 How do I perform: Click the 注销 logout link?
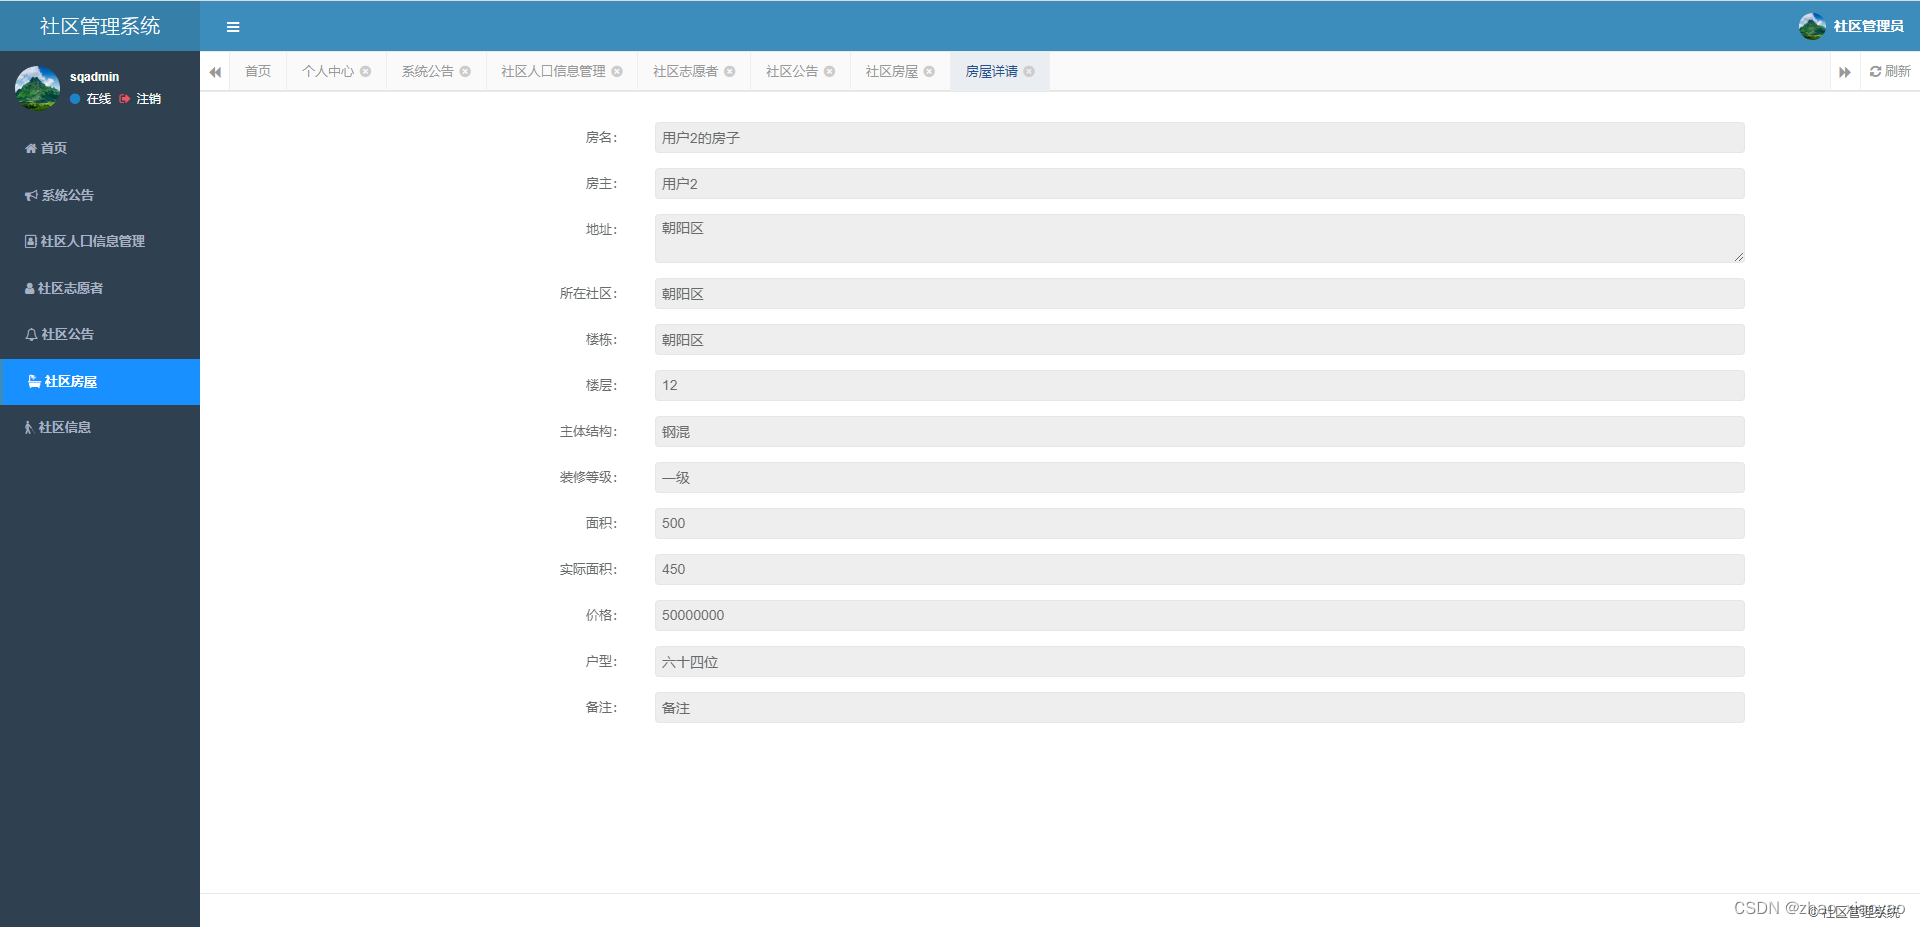tap(140, 99)
